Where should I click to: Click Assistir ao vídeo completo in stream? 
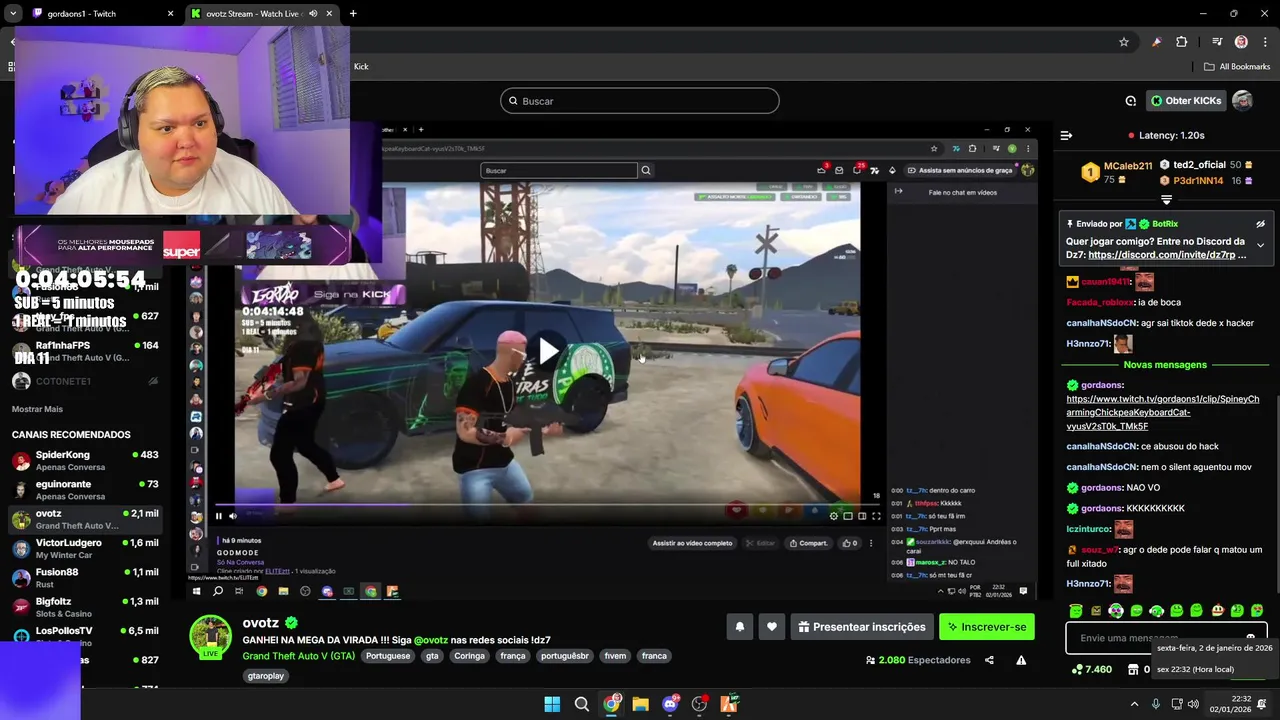[x=692, y=543]
